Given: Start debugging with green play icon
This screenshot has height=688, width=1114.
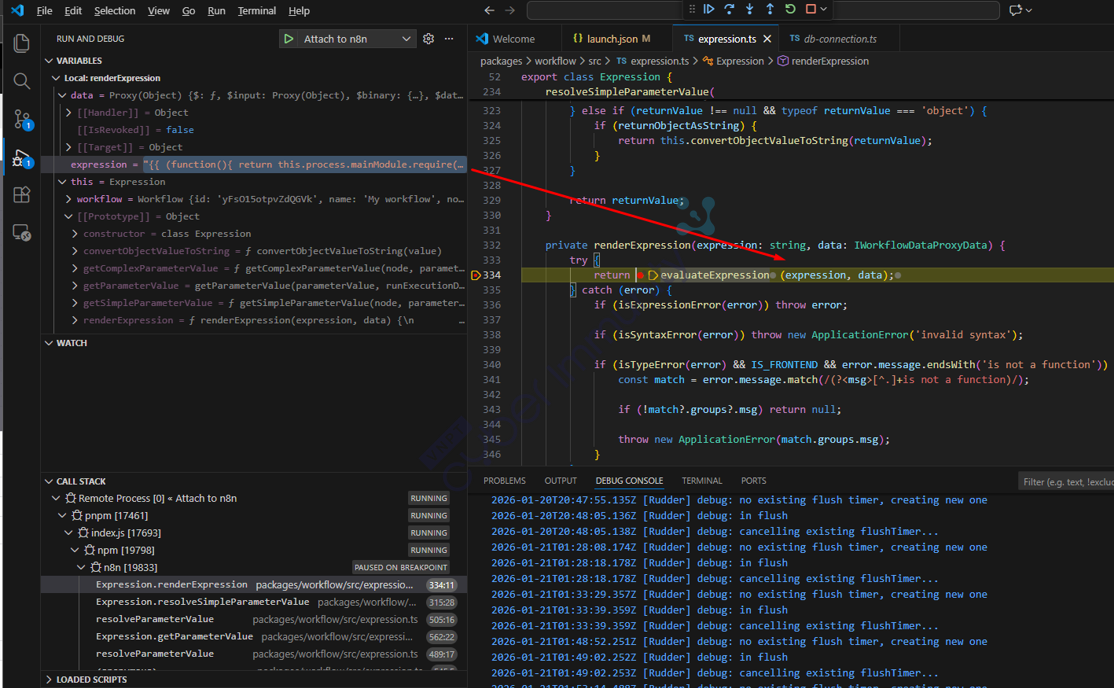Looking at the screenshot, I should 288,38.
